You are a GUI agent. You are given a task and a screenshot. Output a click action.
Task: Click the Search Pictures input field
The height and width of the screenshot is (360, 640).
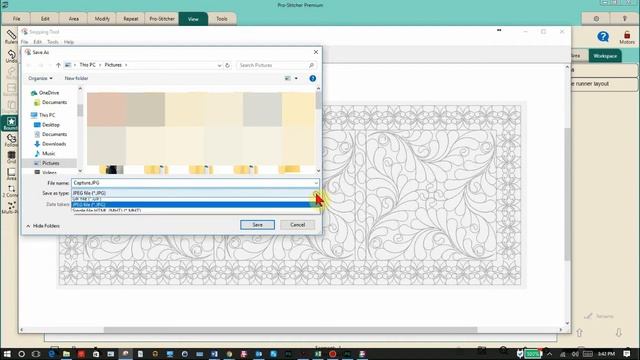point(271,65)
